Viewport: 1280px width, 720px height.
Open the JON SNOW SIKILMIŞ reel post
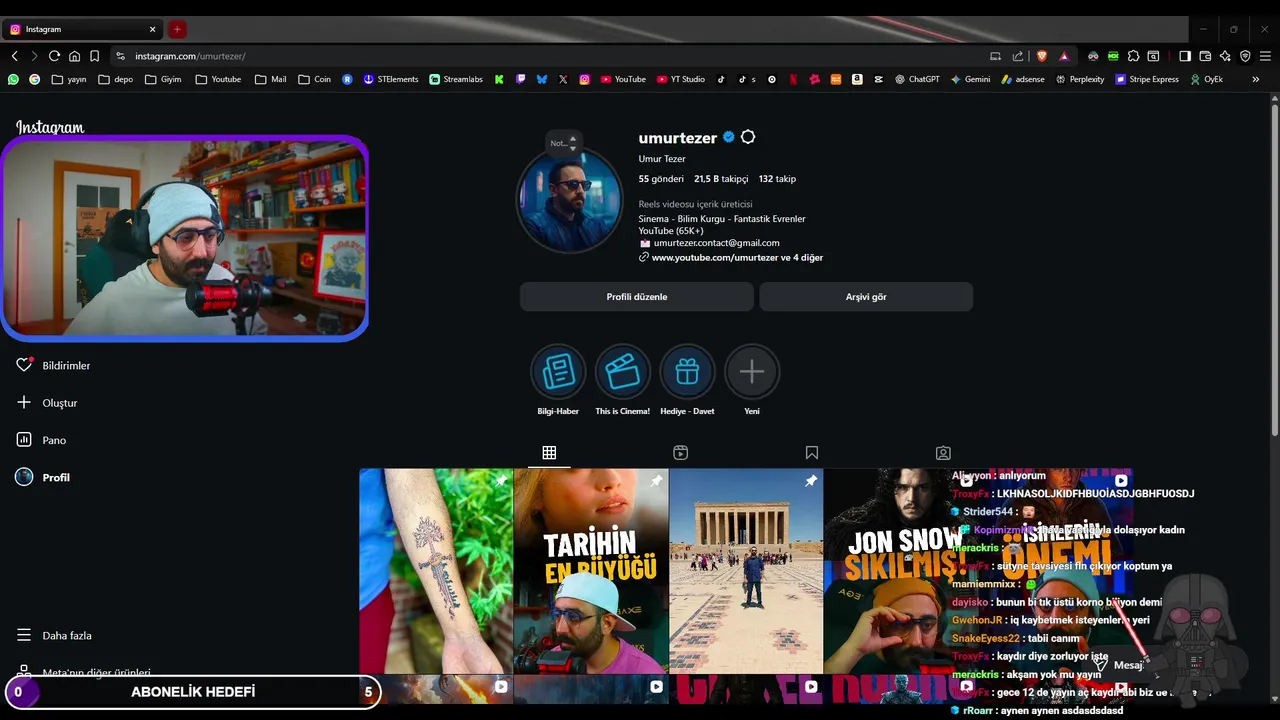pos(887,571)
